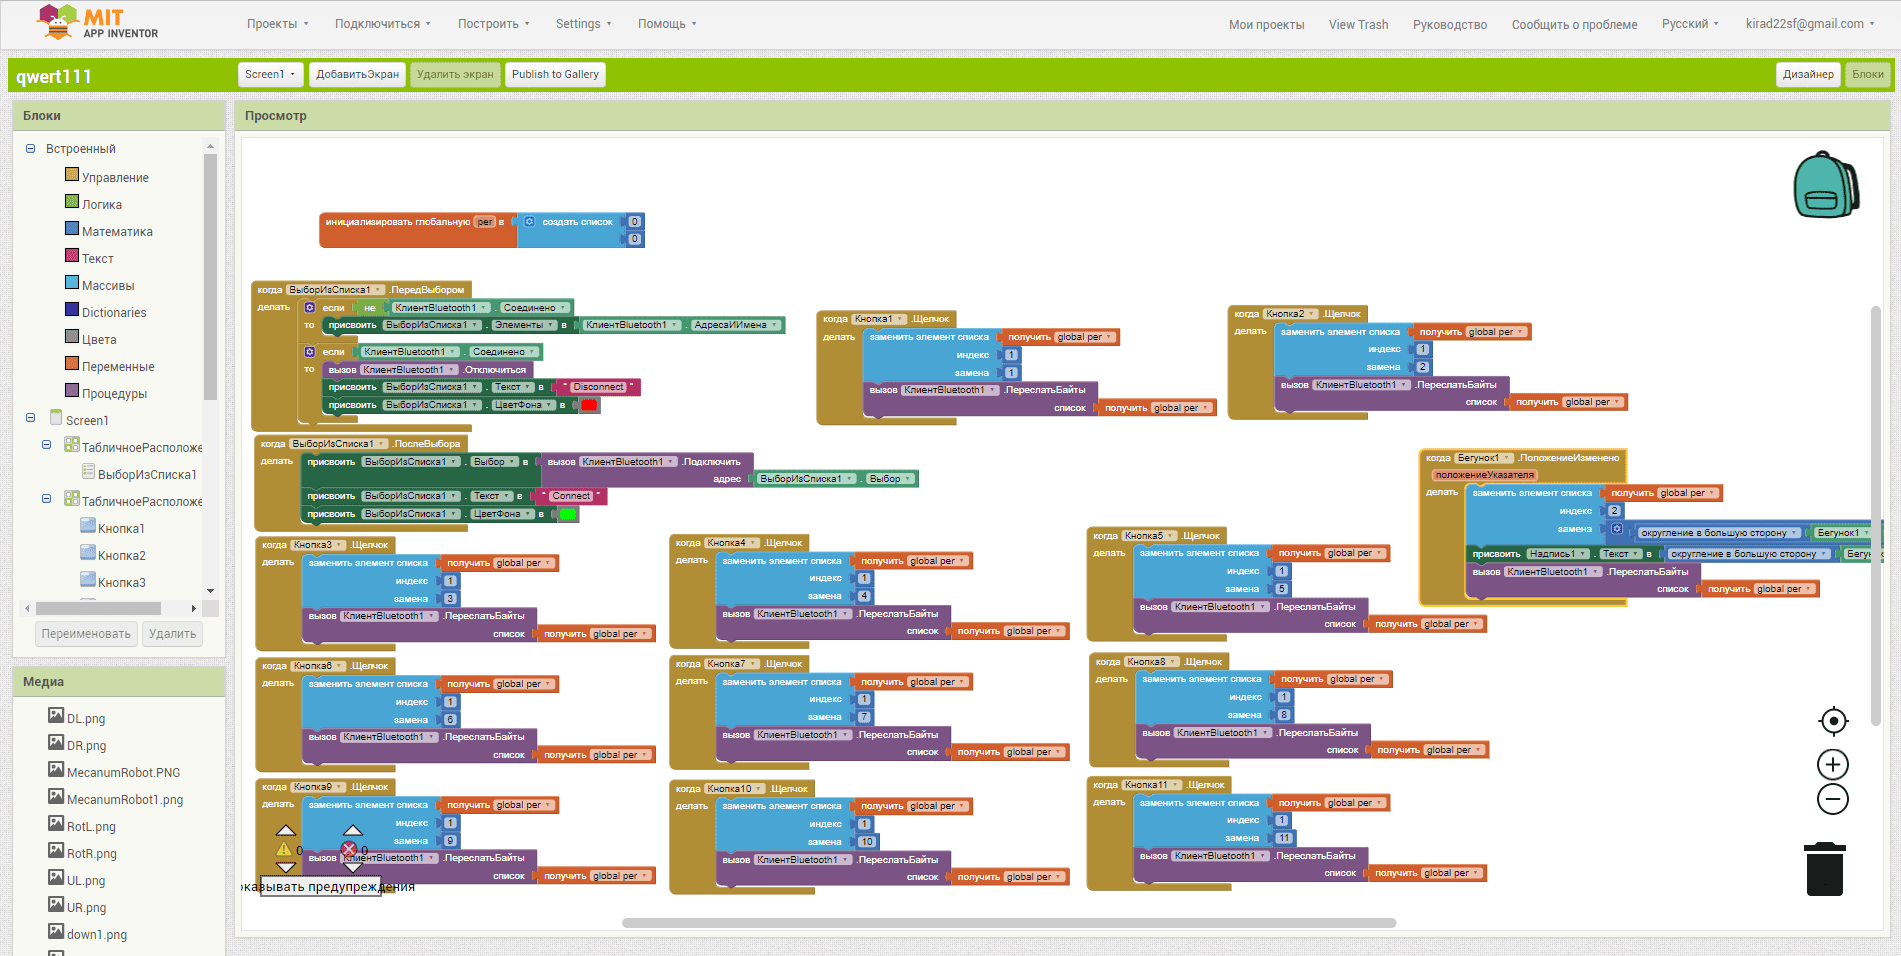
Task: Open the Русский language dropdown
Action: pos(1690,24)
